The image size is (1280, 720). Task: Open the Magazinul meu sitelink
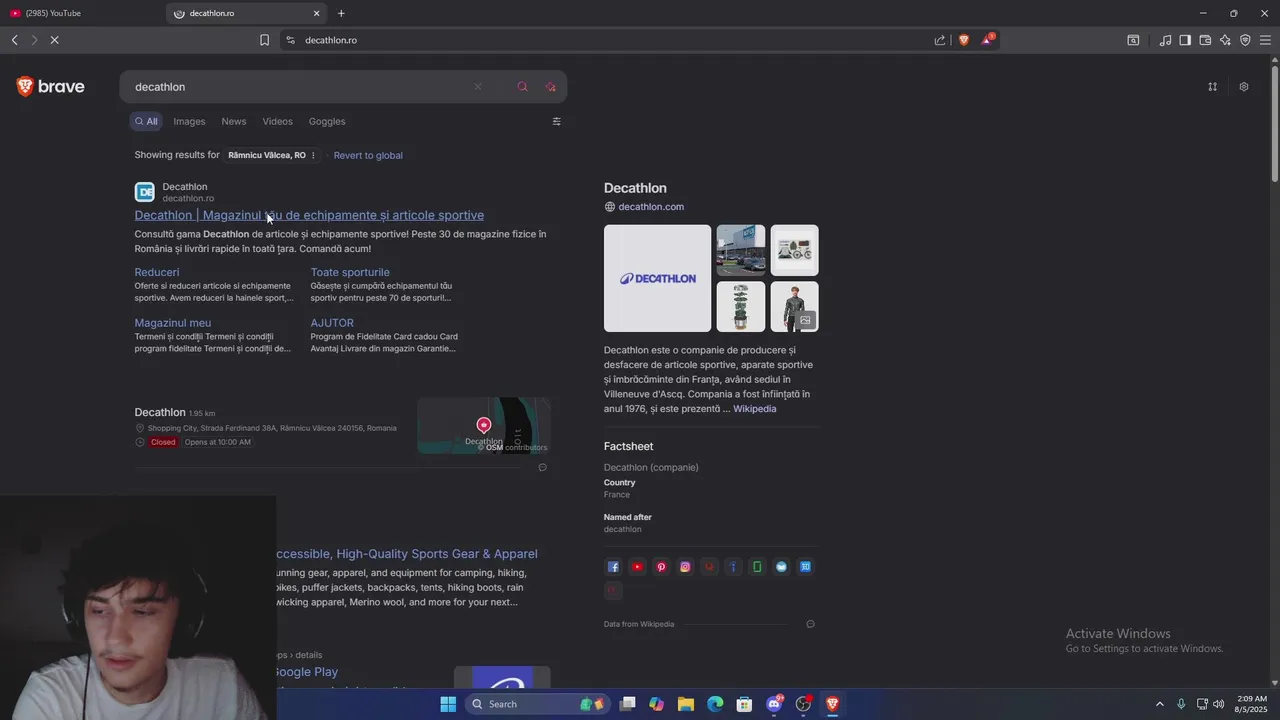click(173, 323)
